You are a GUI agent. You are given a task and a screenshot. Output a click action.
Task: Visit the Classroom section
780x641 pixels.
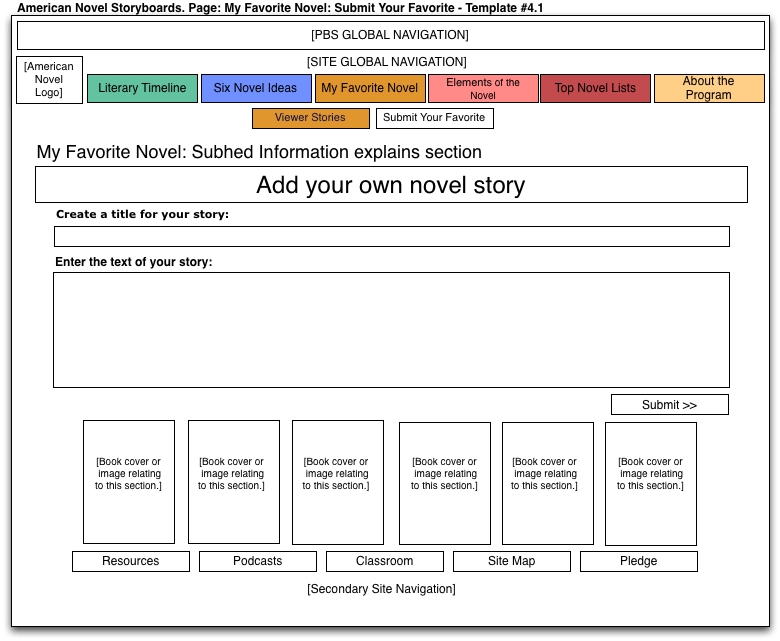tap(384, 561)
